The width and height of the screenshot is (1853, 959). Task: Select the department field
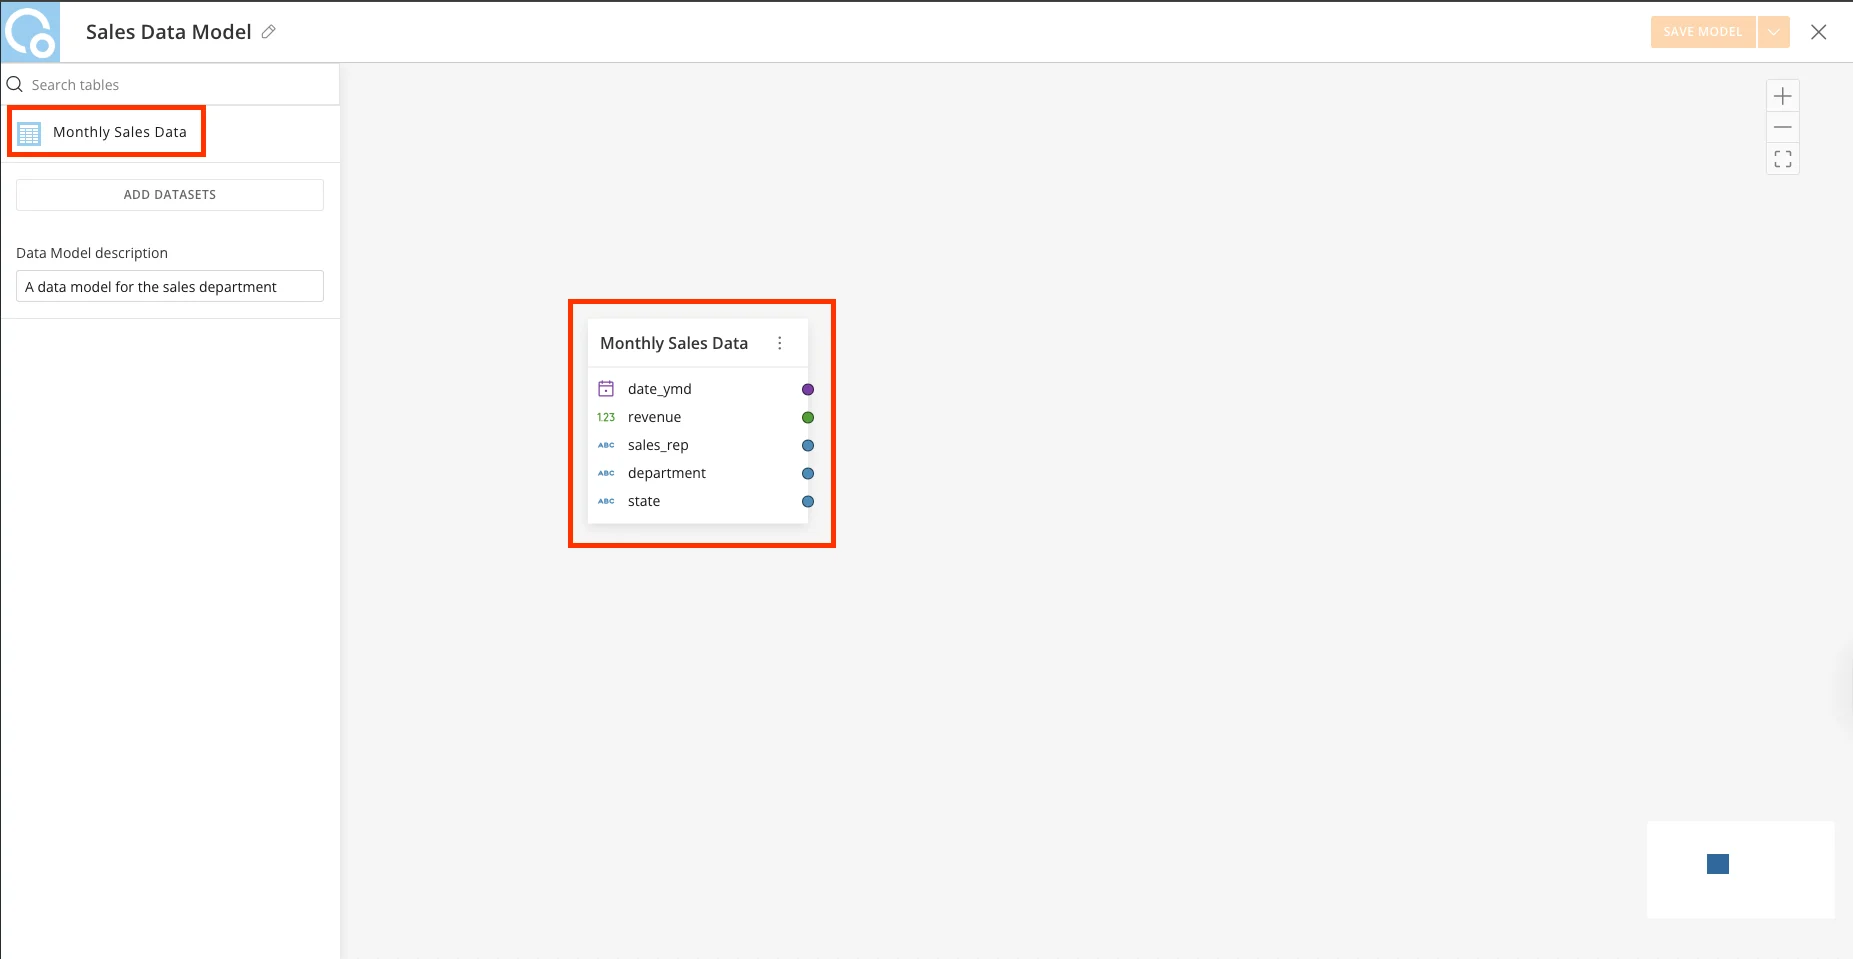[667, 473]
